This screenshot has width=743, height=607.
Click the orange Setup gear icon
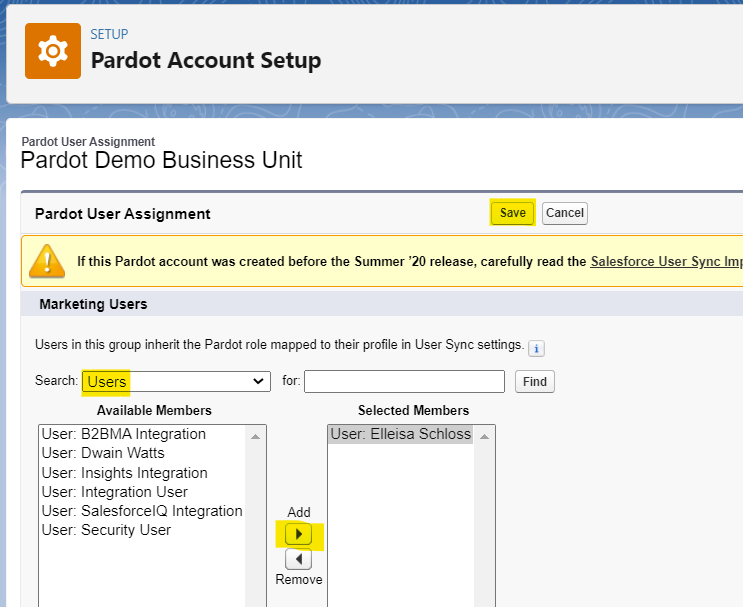[x=53, y=51]
